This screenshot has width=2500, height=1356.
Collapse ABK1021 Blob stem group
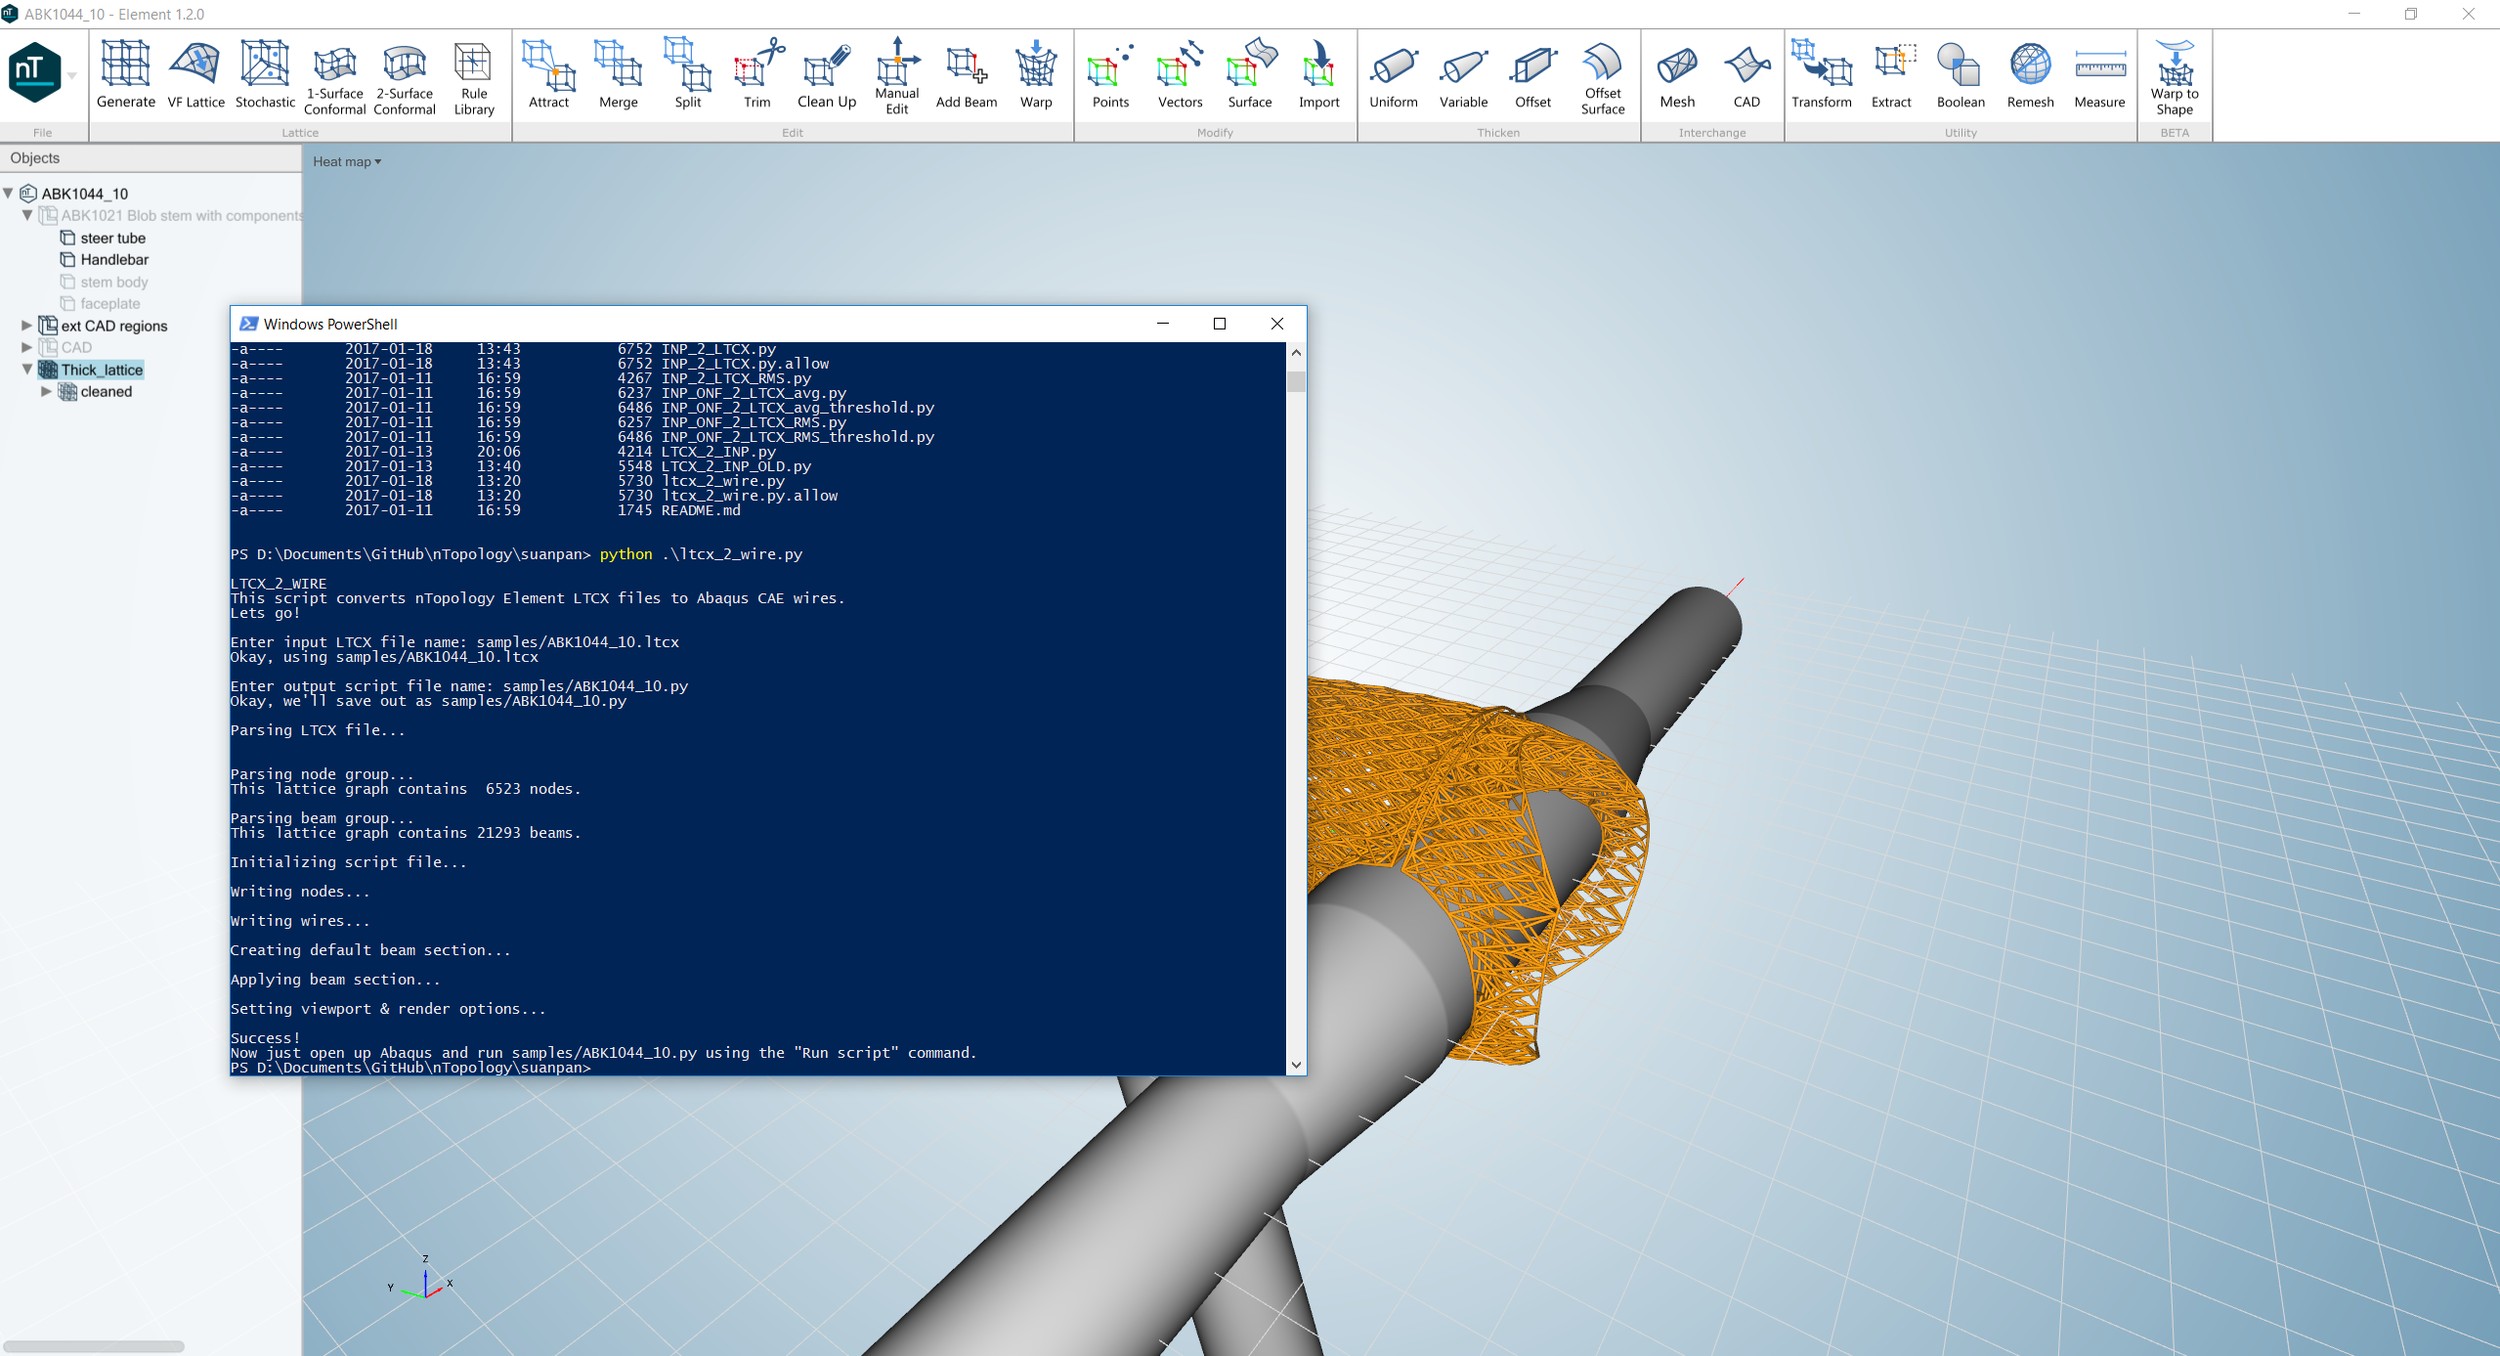[x=27, y=215]
